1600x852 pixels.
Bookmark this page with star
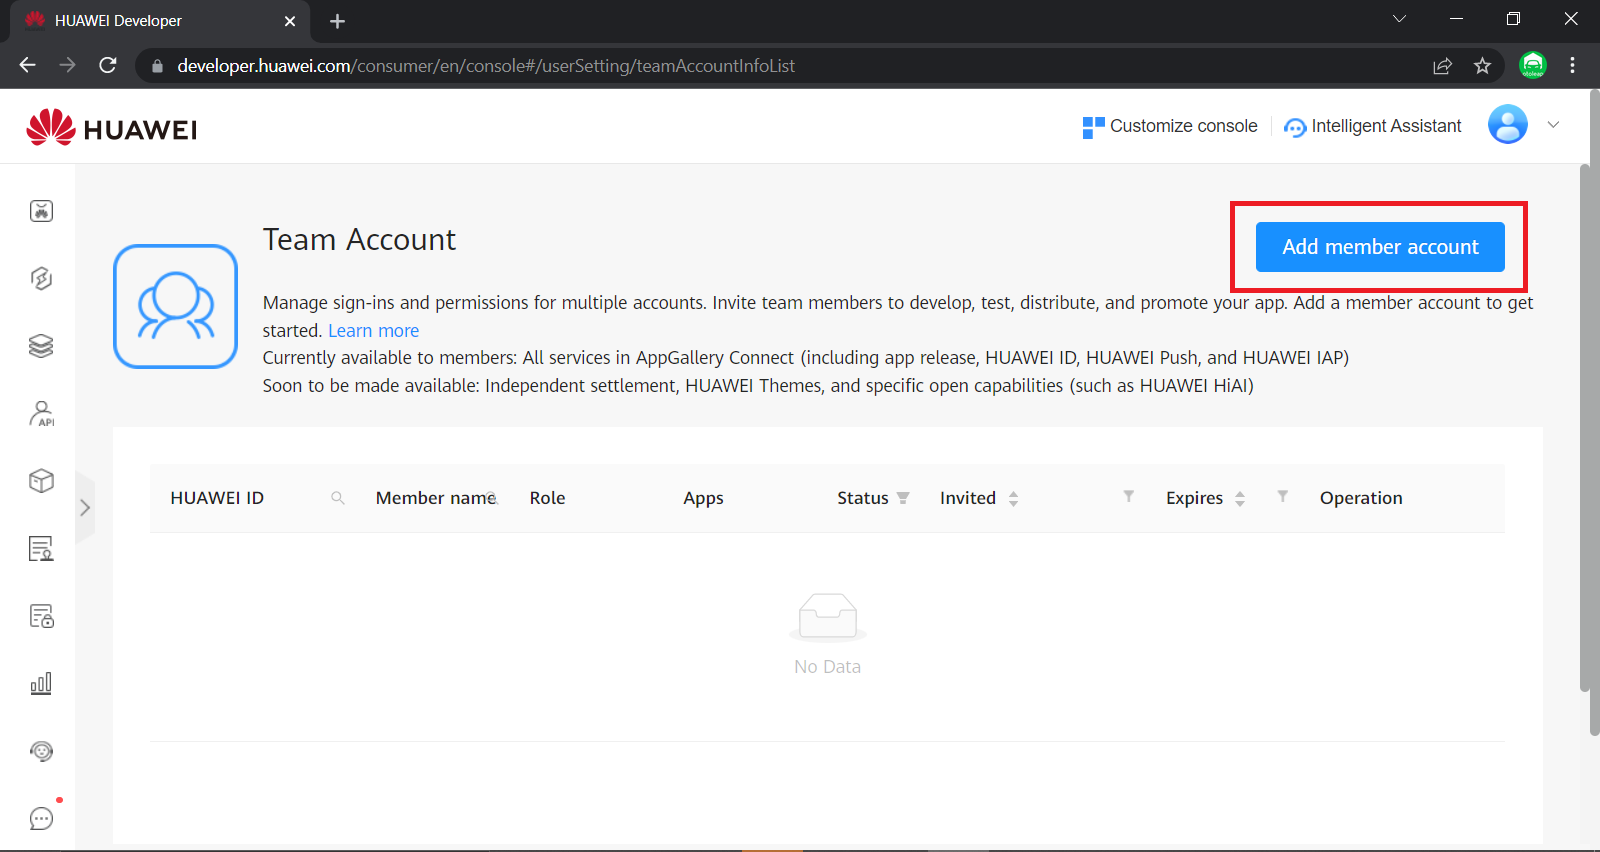click(x=1482, y=66)
